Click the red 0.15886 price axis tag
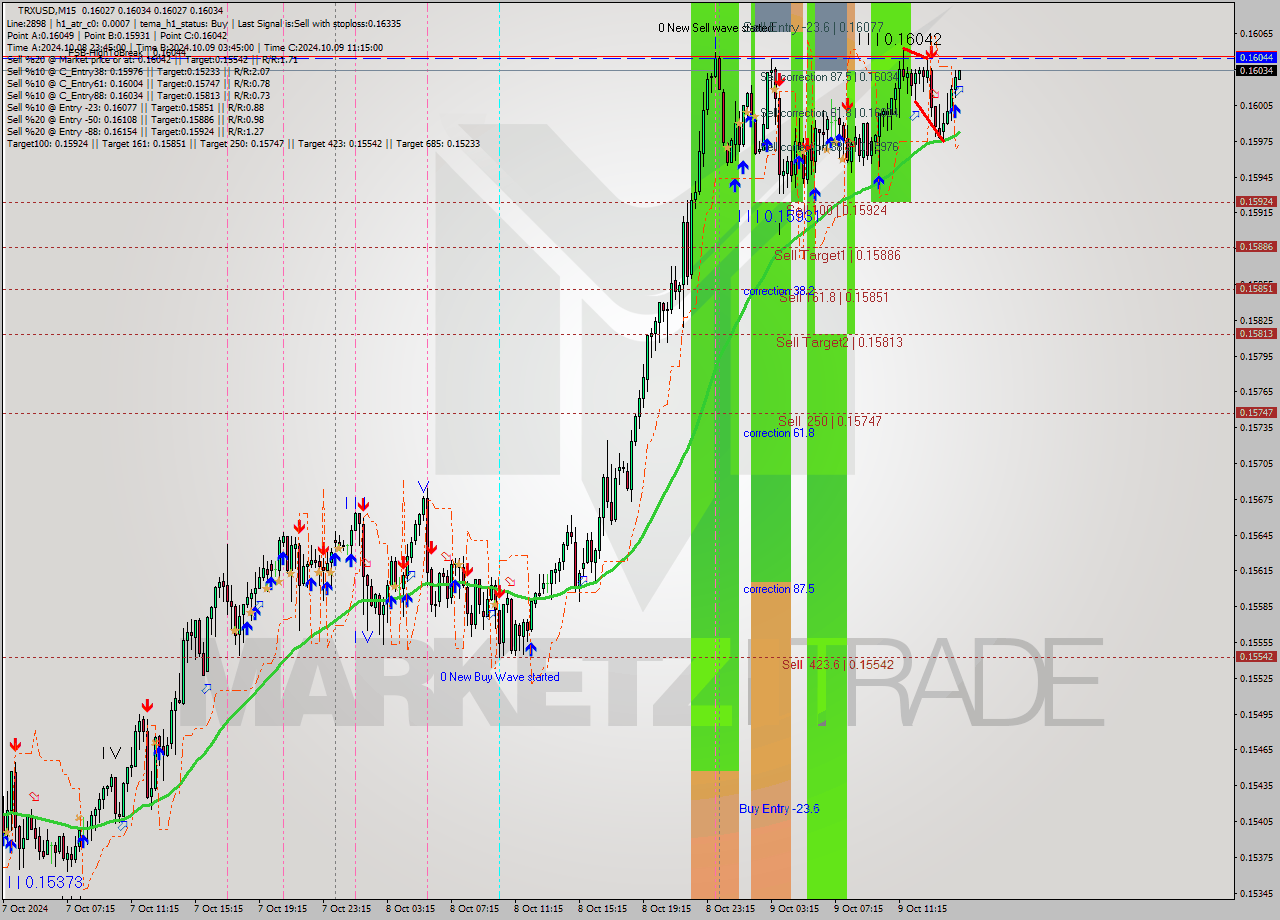 click(x=1256, y=246)
